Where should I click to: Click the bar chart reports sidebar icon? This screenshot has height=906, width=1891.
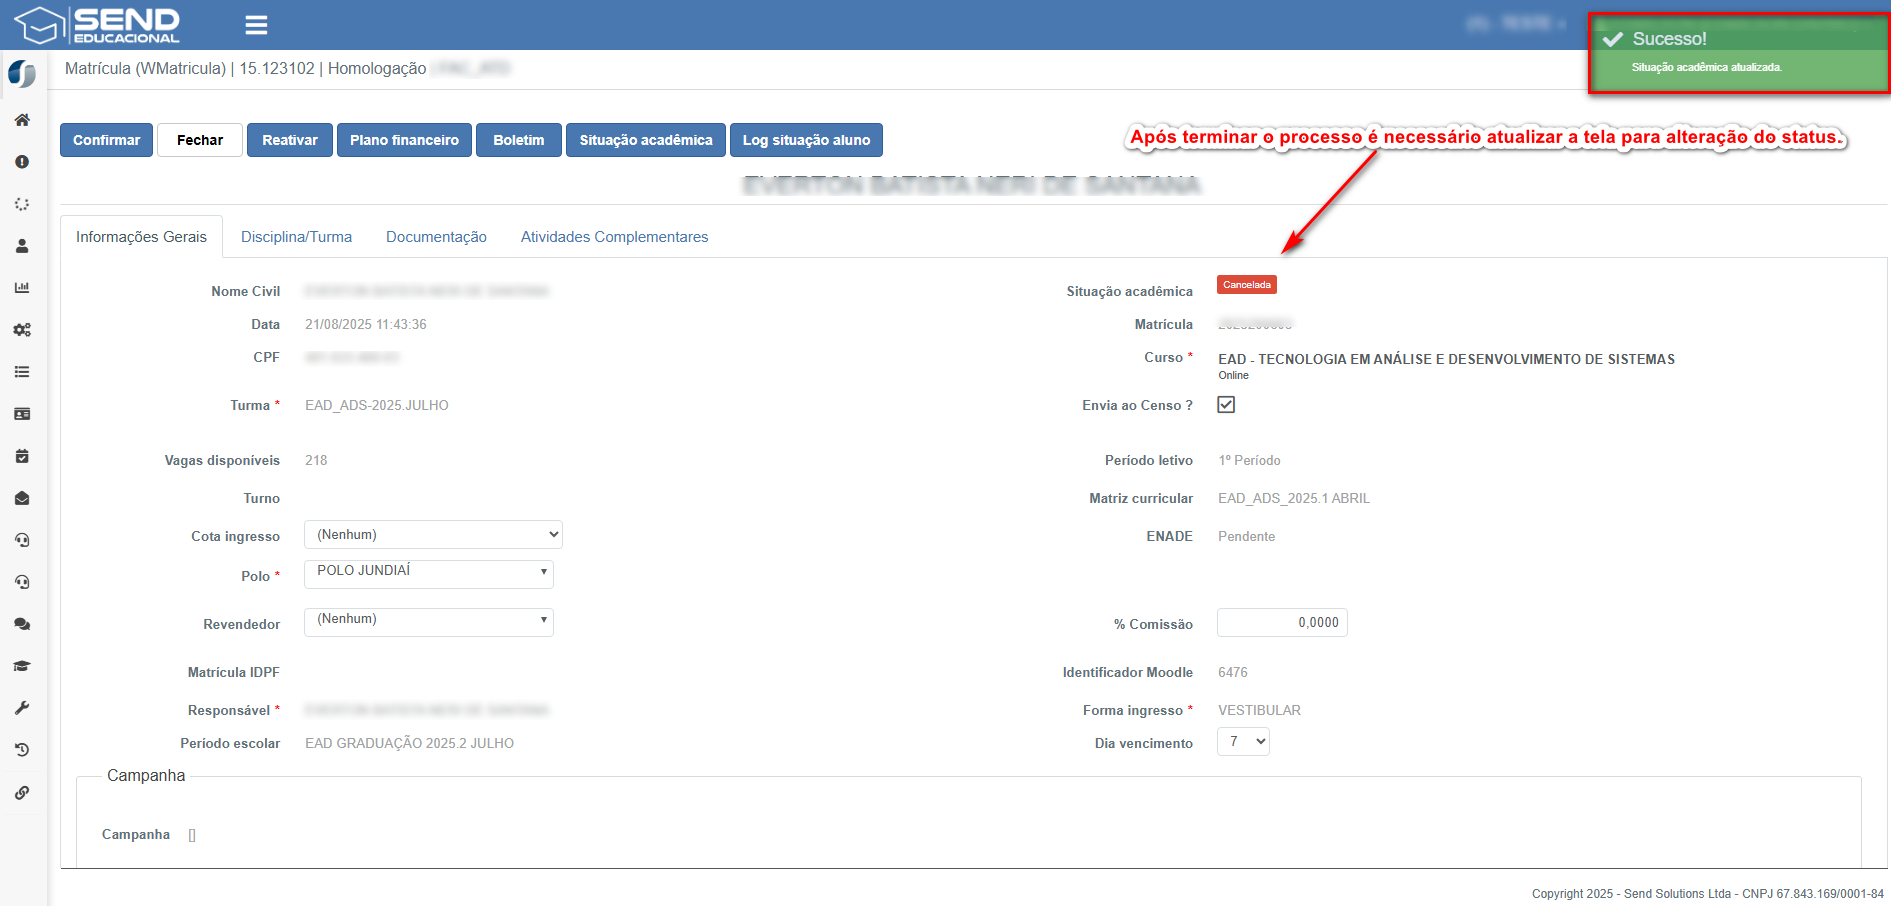(22, 288)
